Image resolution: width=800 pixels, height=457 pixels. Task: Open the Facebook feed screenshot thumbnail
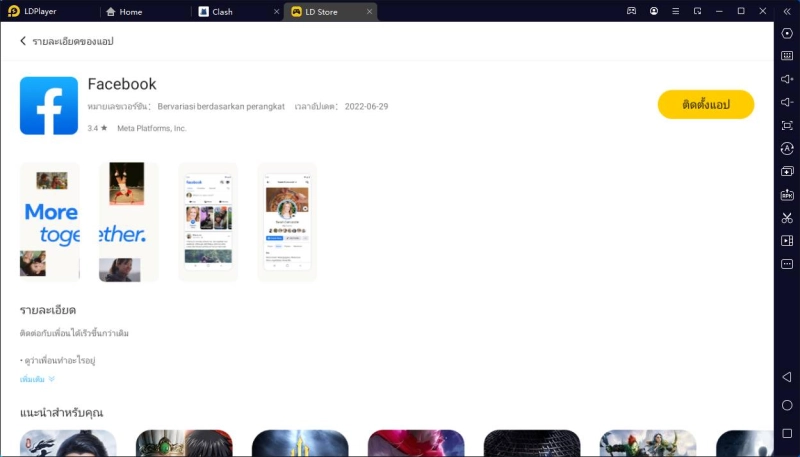(208, 222)
